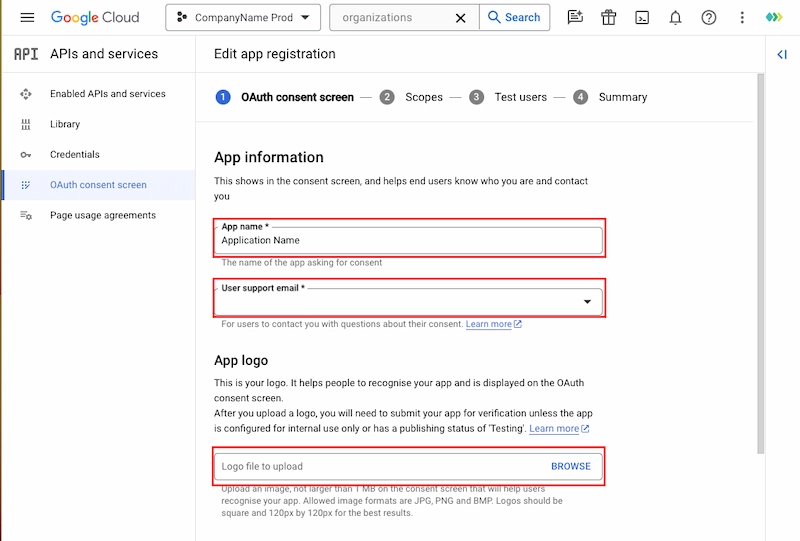
Task: Click into the App name field
Action: (x=408, y=241)
